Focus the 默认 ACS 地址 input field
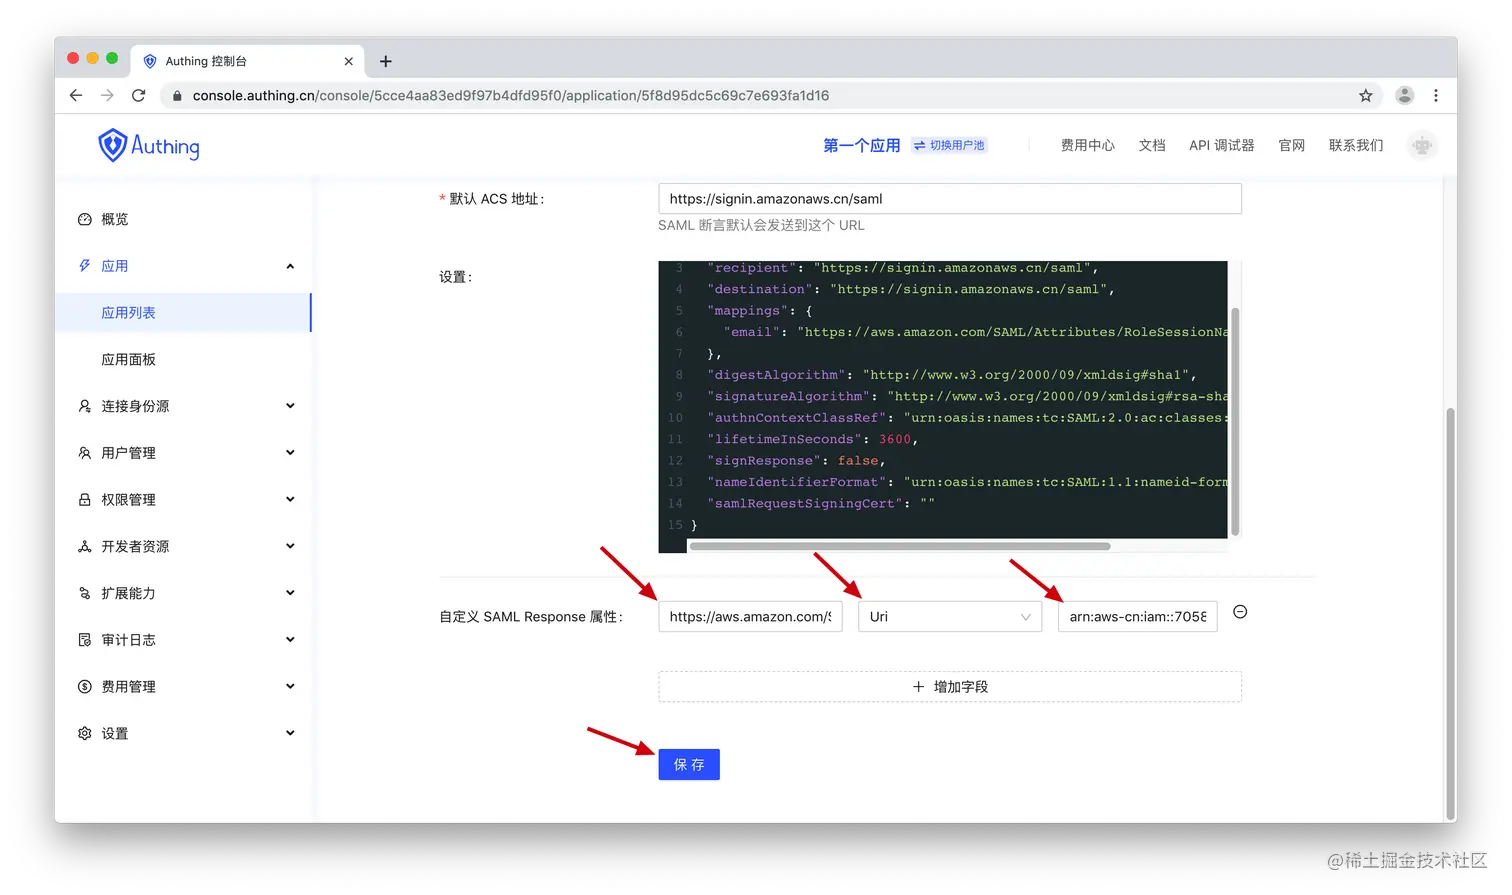Viewport: 1512px width, 895px height. tap(950, 199)
